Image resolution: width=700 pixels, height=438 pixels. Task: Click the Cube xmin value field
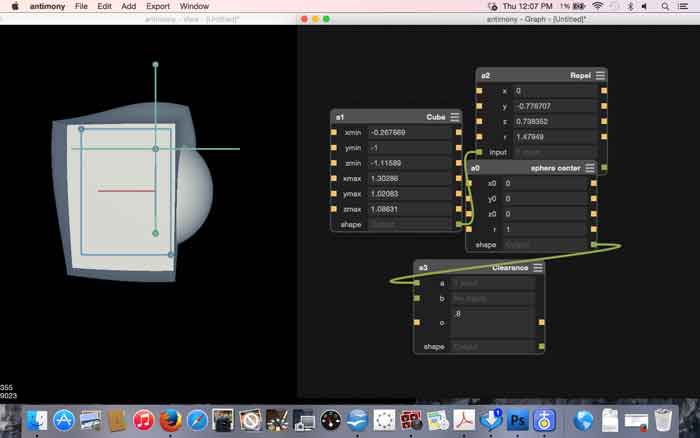click(409, 132)
